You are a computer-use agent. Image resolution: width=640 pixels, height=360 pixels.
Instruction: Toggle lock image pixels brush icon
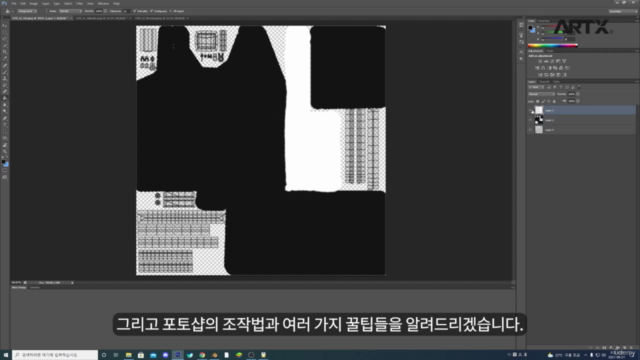coord(543,101)
